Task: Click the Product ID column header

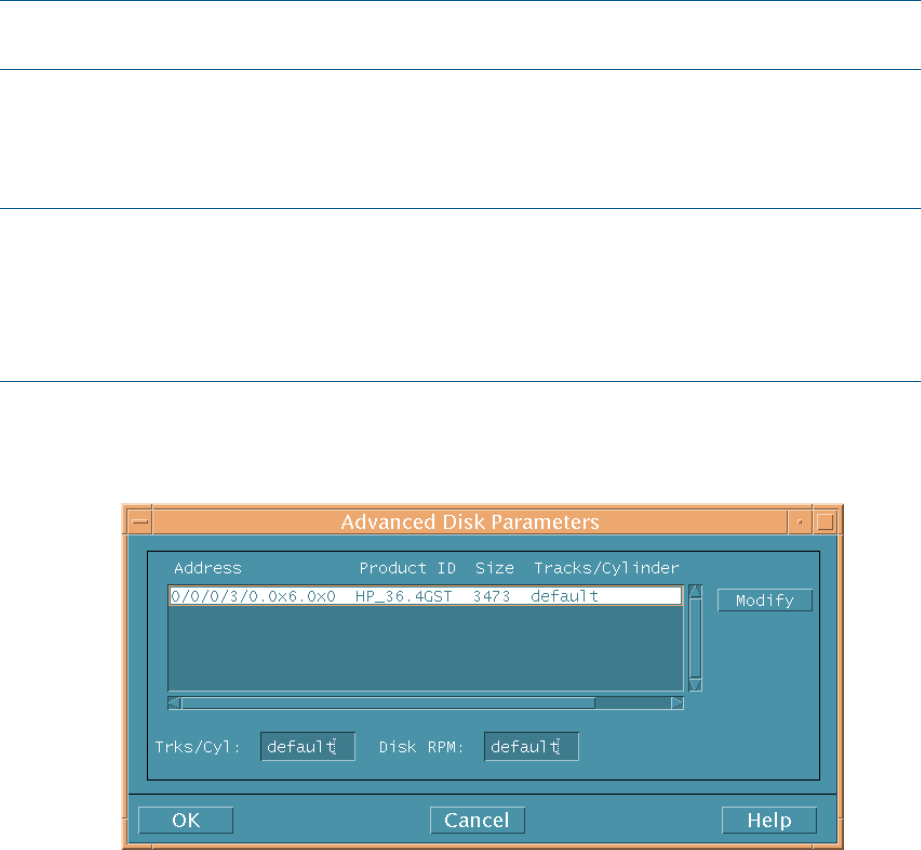Action: (x=408, y=568)
